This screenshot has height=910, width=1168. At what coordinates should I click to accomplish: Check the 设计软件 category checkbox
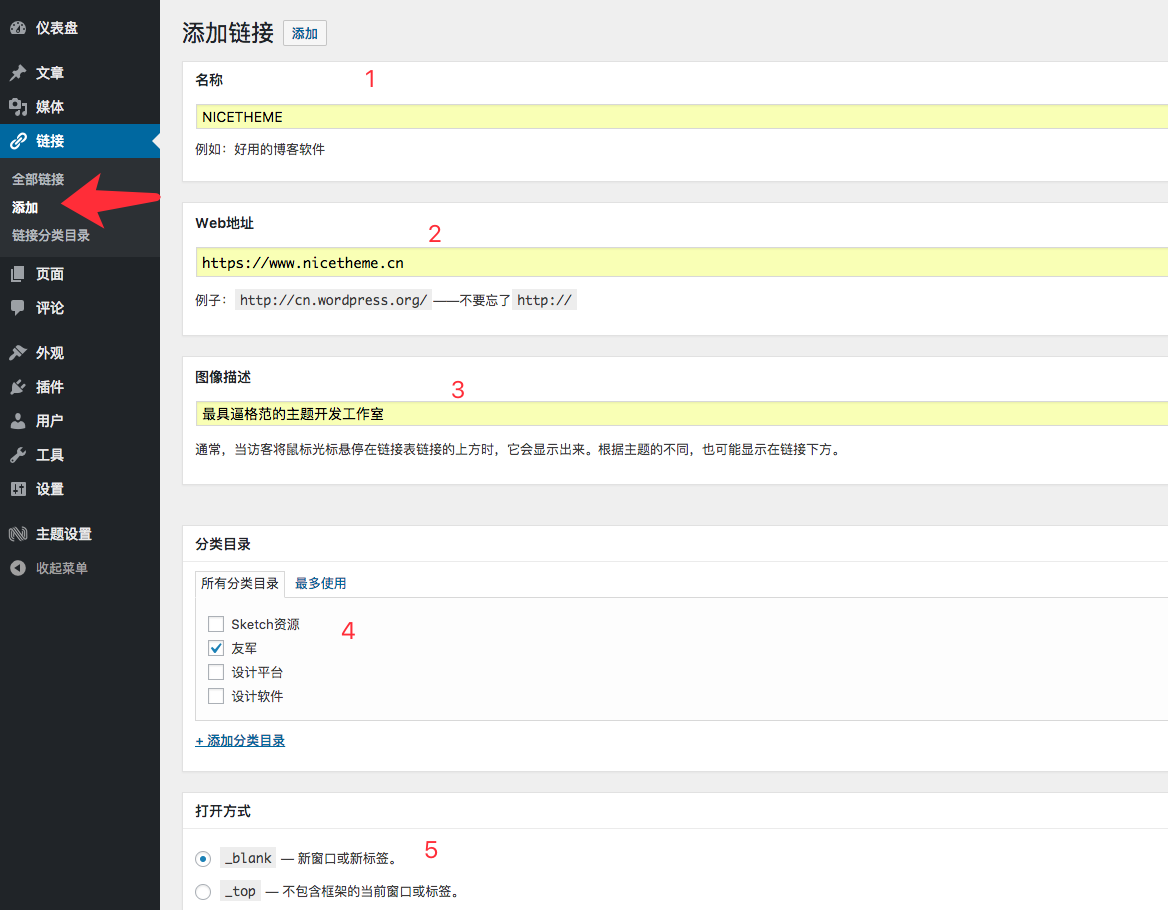216,696
